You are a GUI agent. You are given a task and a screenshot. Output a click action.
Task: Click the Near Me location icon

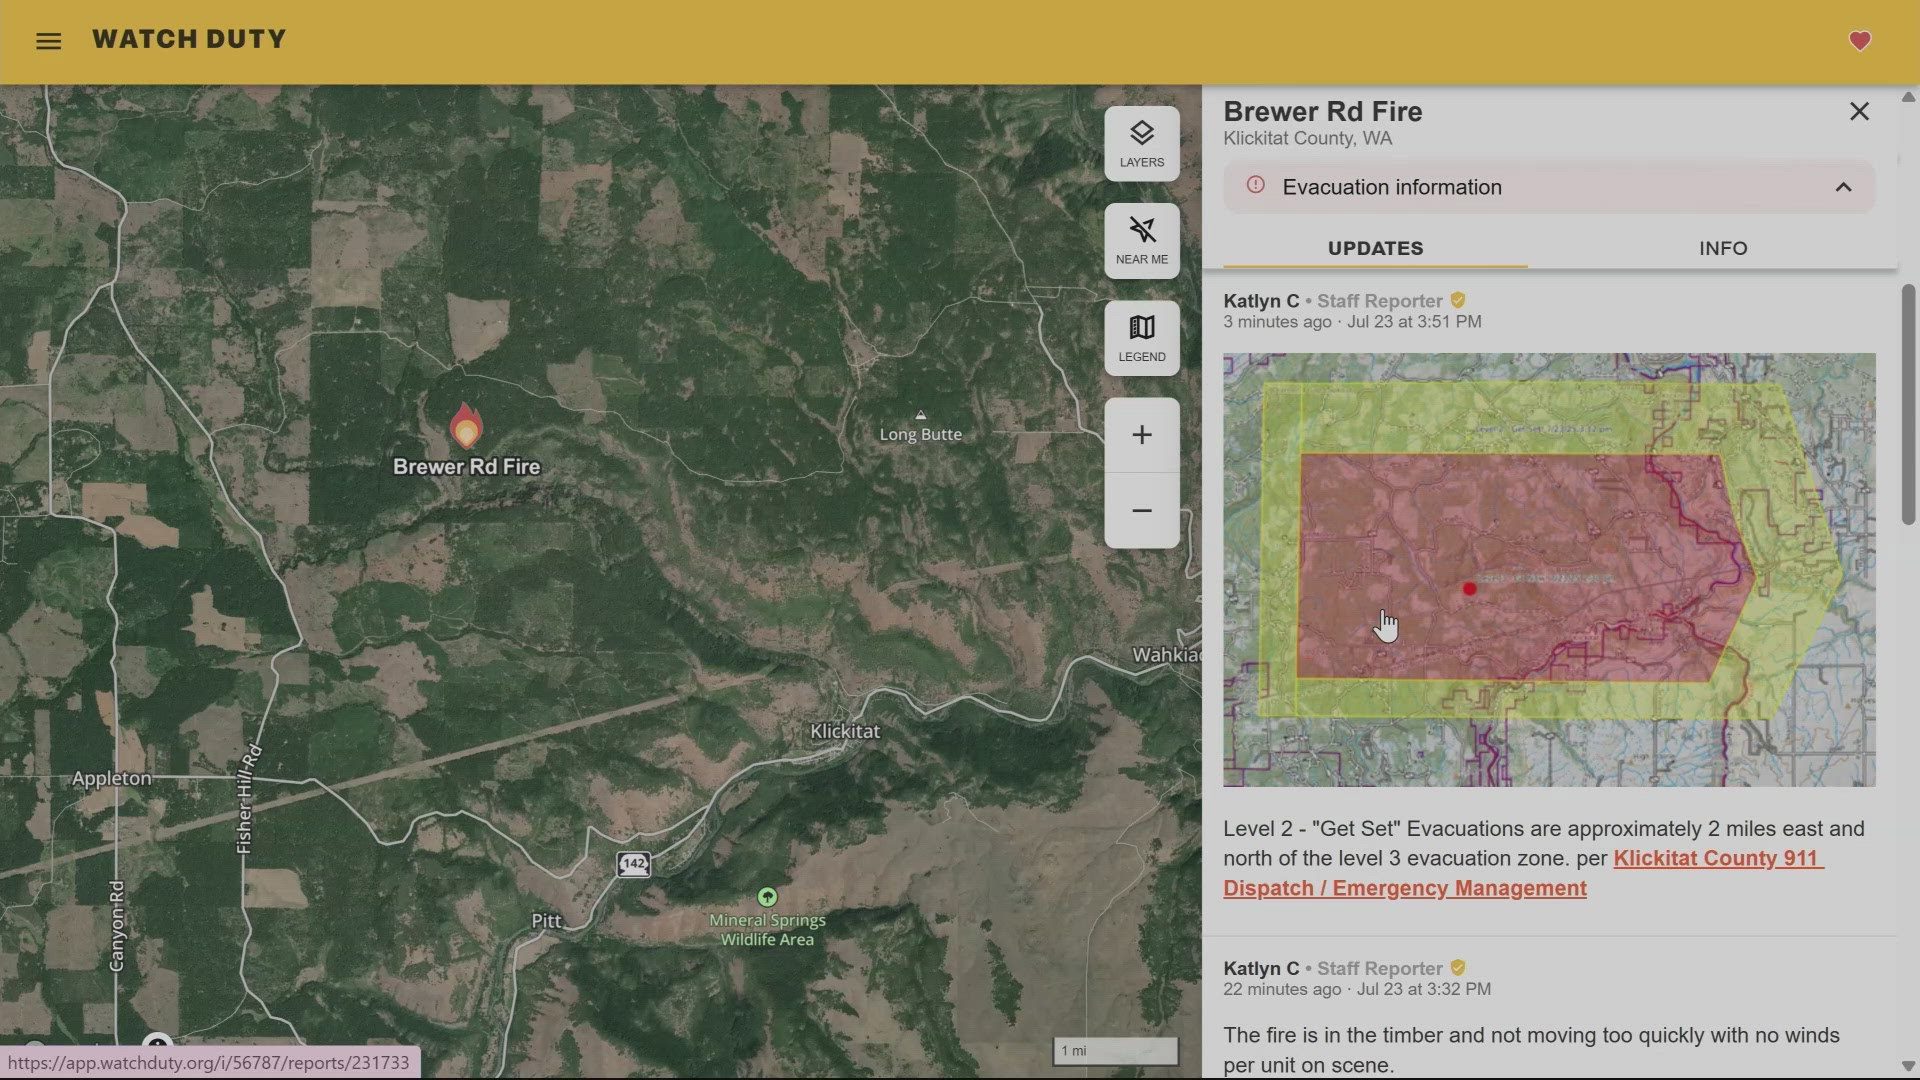point(1141,240)
